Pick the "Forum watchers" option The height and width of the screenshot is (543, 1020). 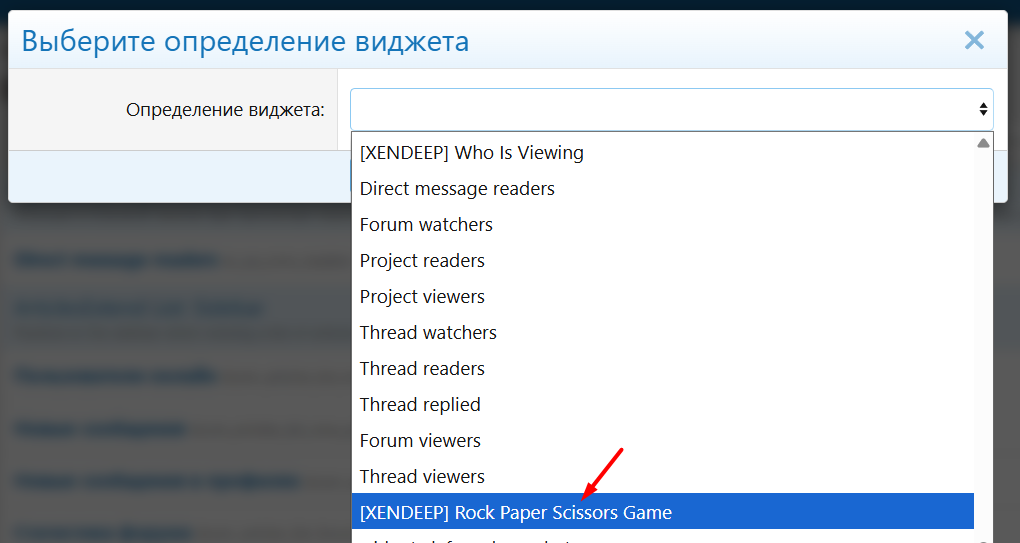pyautogui.click(x=426, y=225)
